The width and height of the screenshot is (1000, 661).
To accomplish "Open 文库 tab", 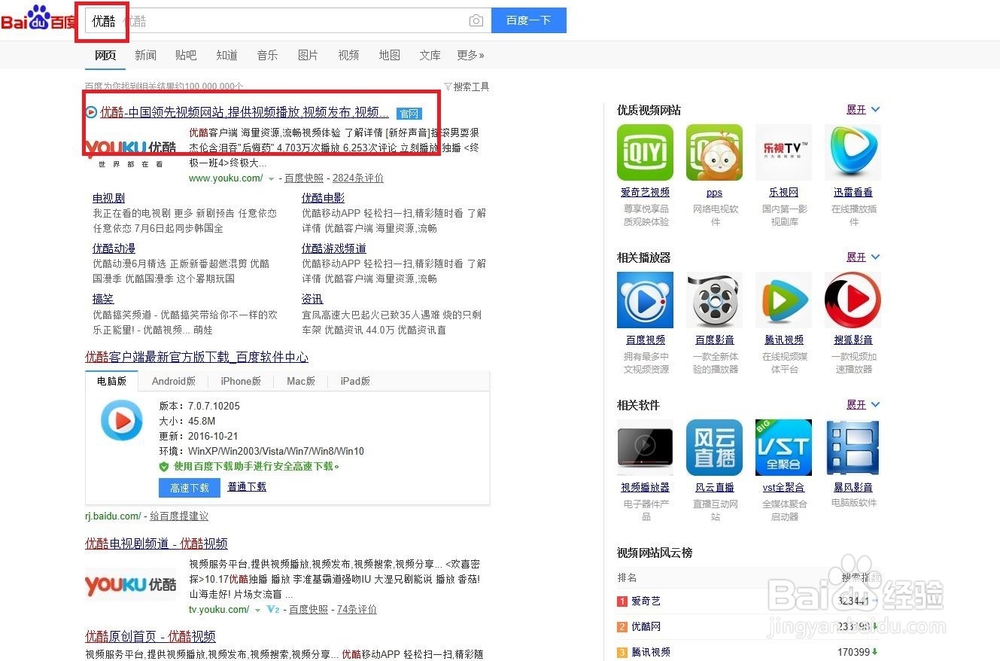I will pyautogui.click(x=430, y=56).
